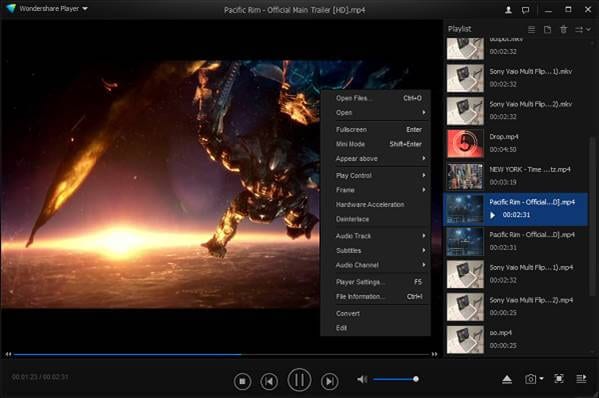Click the Playlist panel title

[460, 29]
